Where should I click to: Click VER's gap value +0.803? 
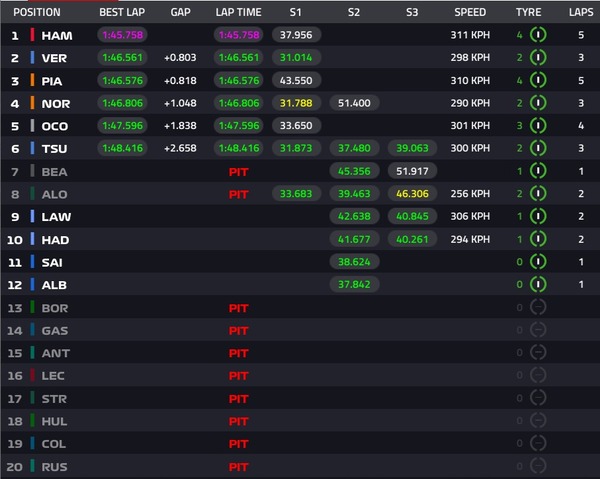pos(180,57)
